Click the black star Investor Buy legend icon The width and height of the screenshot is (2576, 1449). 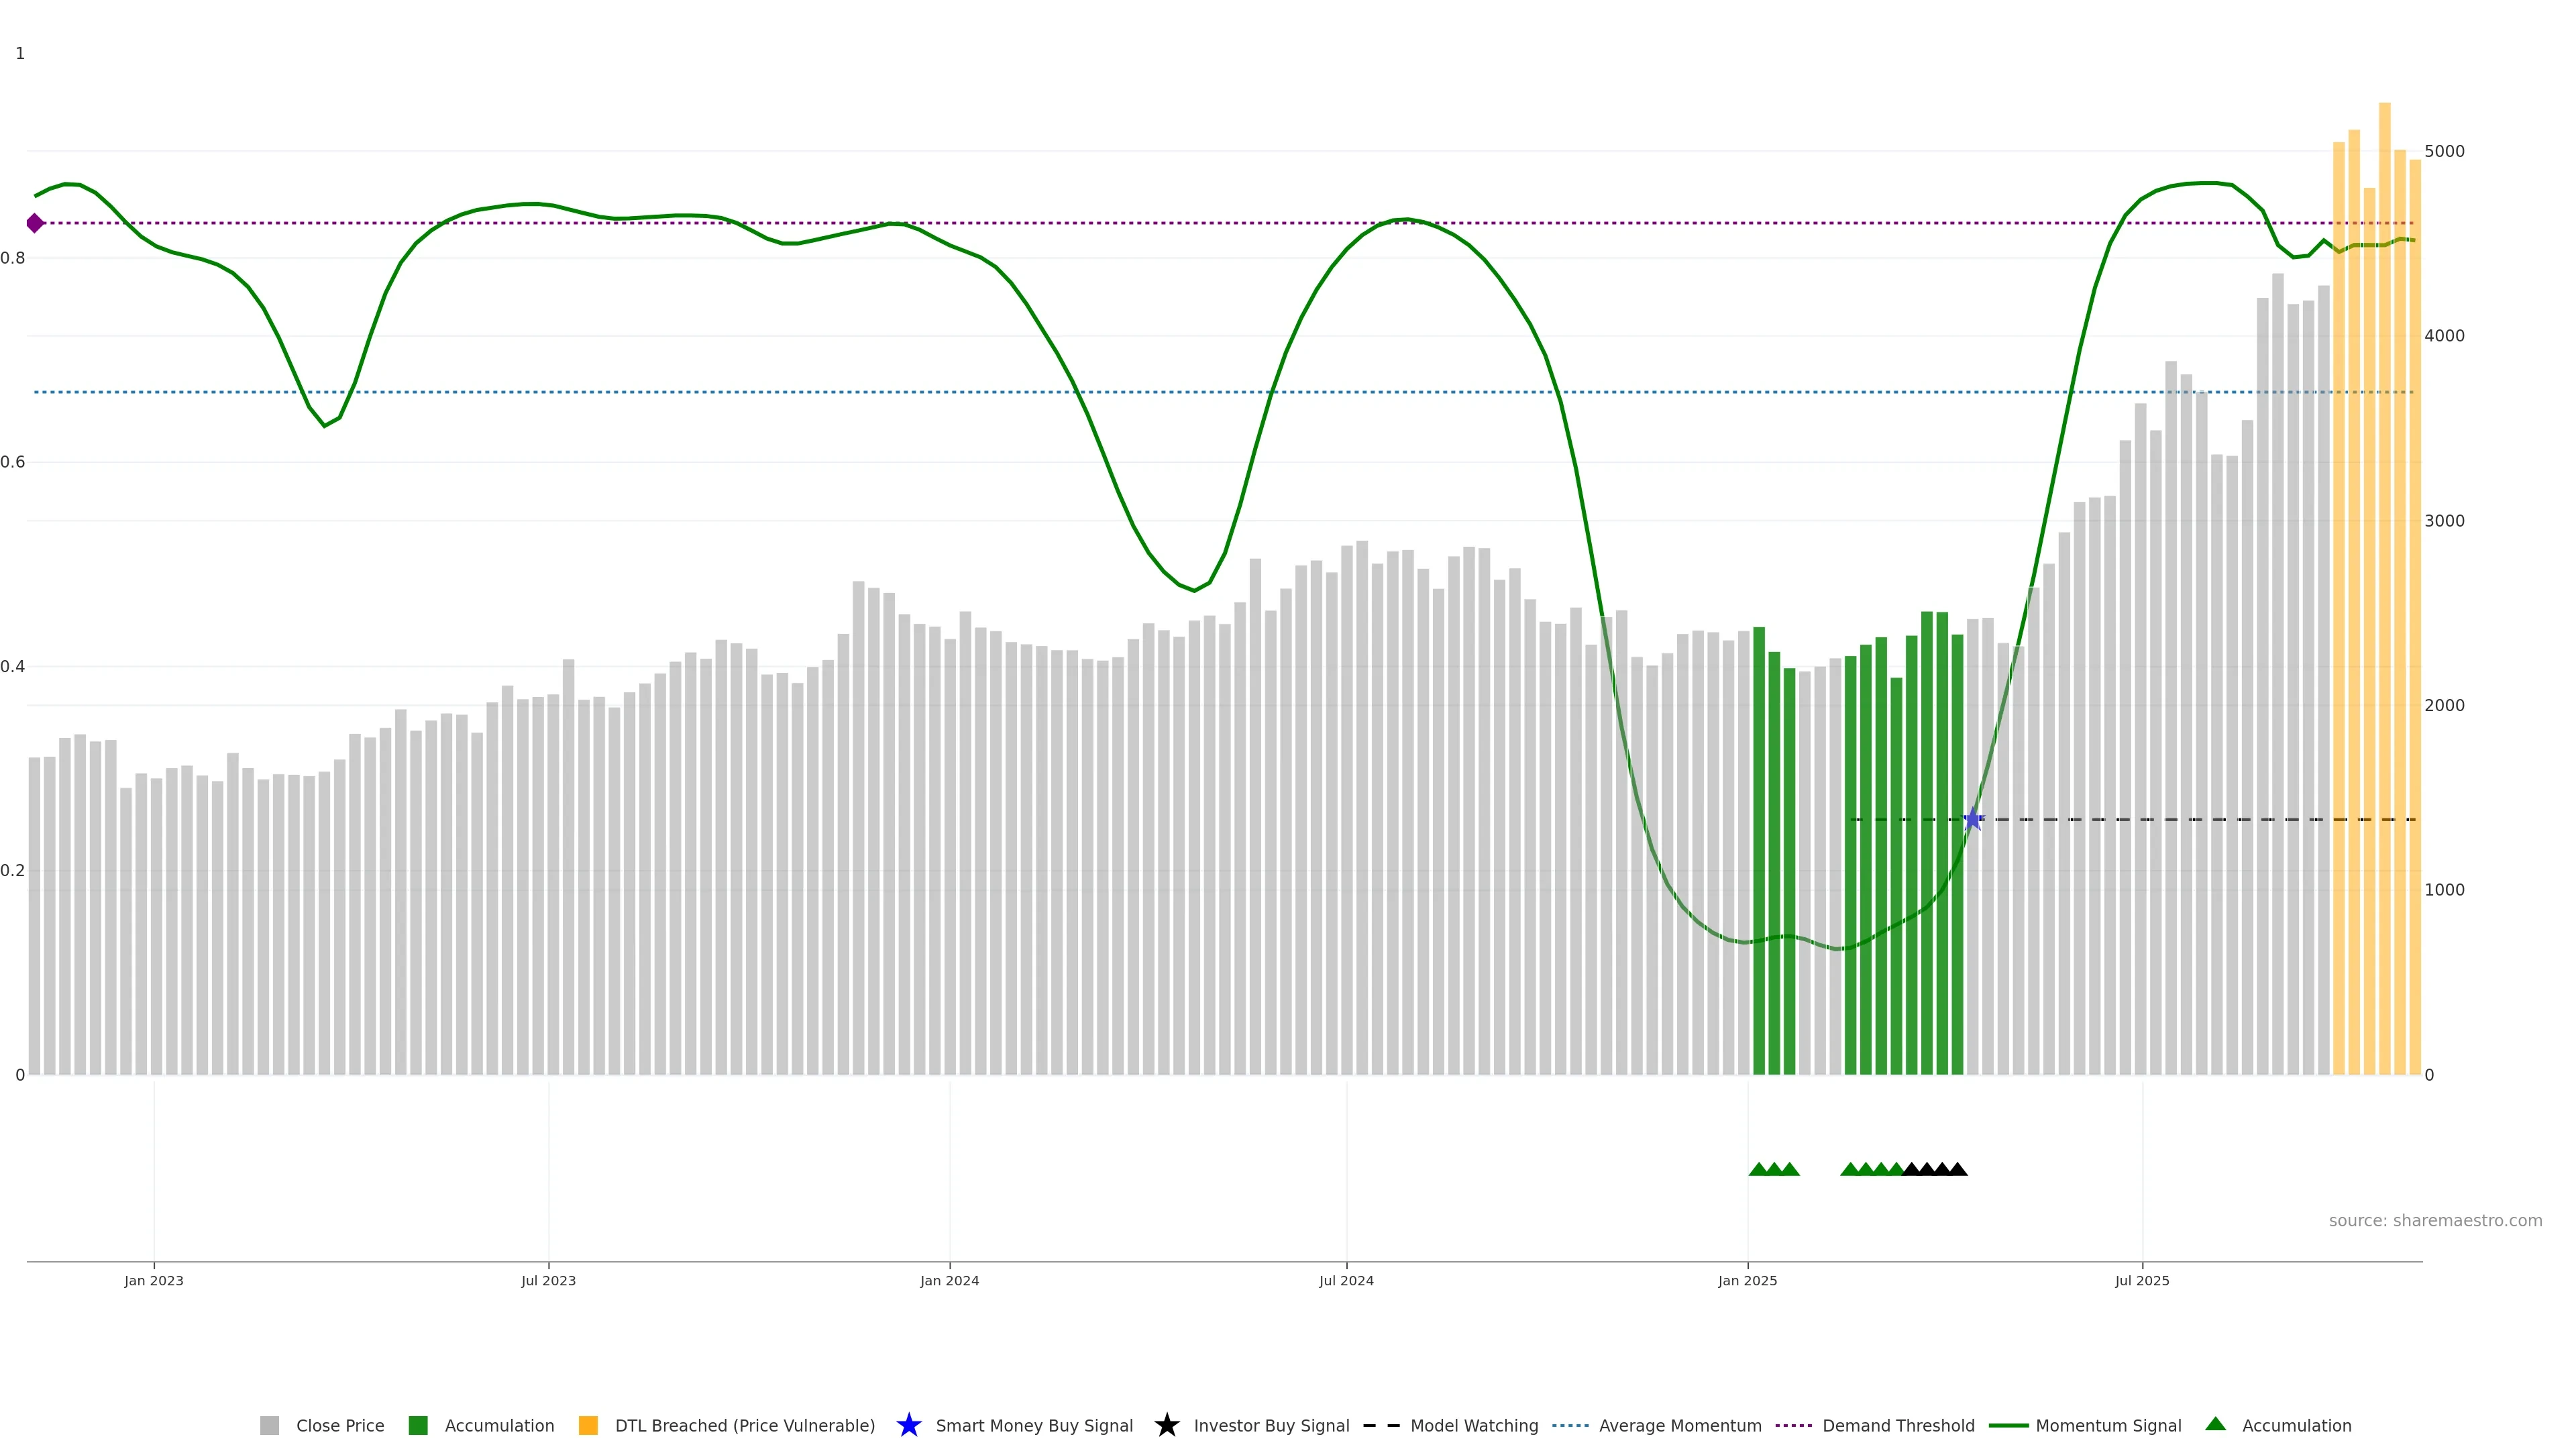(1166, 1425)
